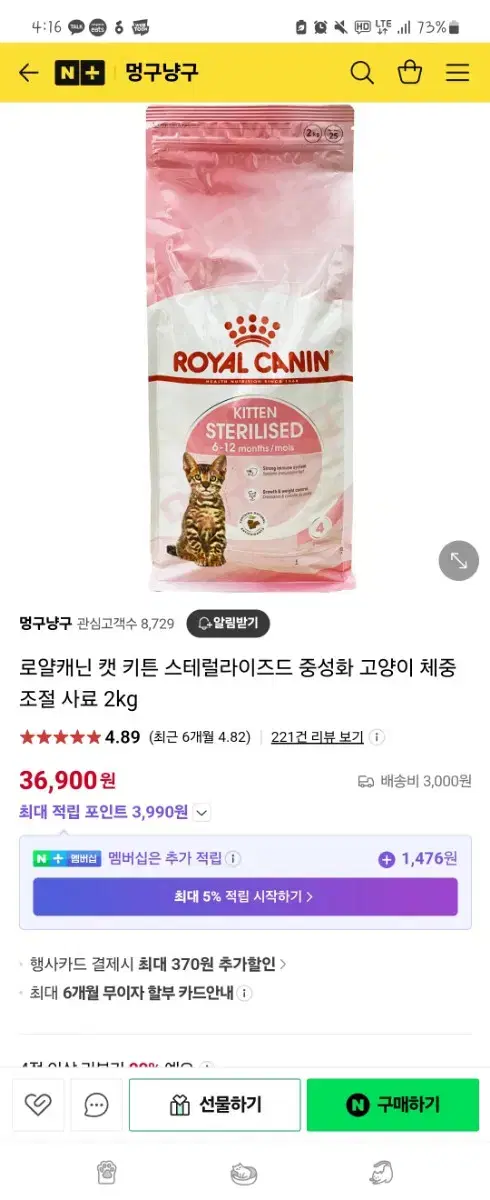Start 최대 5% 적립 시작하기 button
490x1200 pixels.
pos(245,897)
